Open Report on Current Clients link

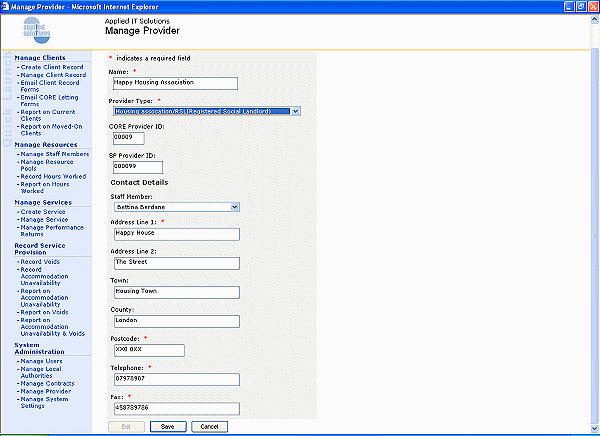point(47,115)
